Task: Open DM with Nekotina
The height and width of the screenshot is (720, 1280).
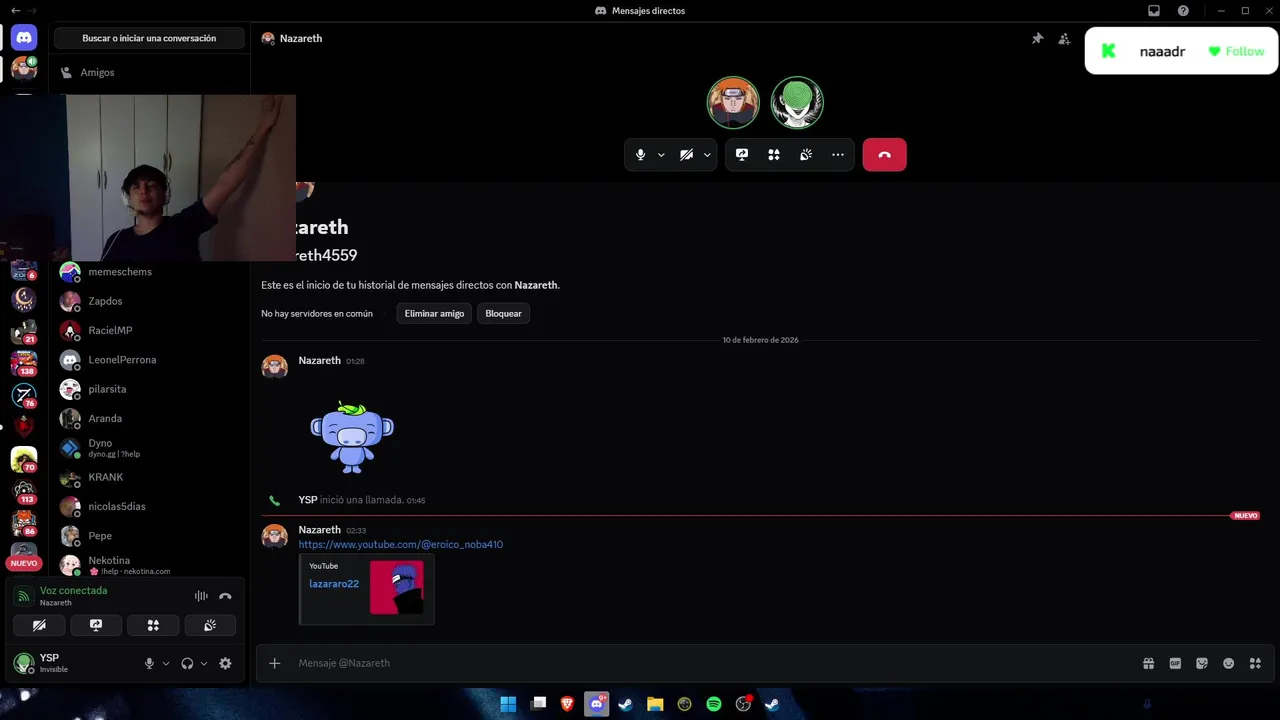Action: [149, 565]
